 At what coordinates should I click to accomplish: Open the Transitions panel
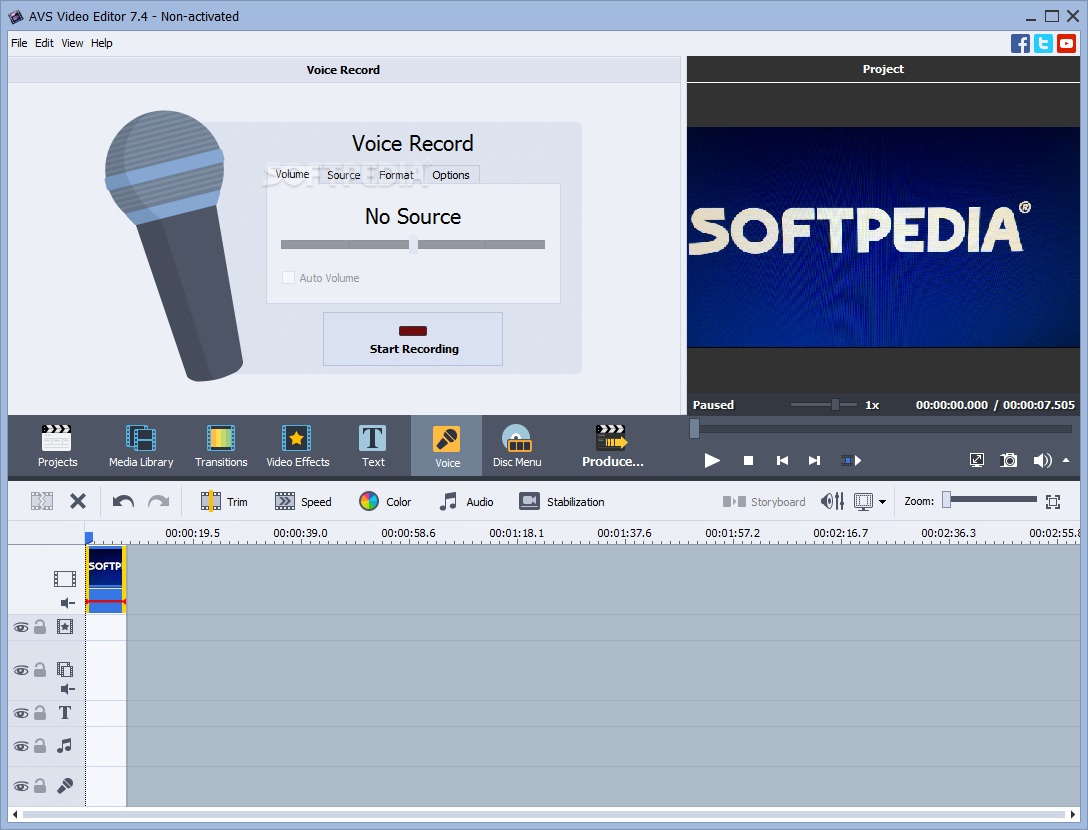(221, 446)
